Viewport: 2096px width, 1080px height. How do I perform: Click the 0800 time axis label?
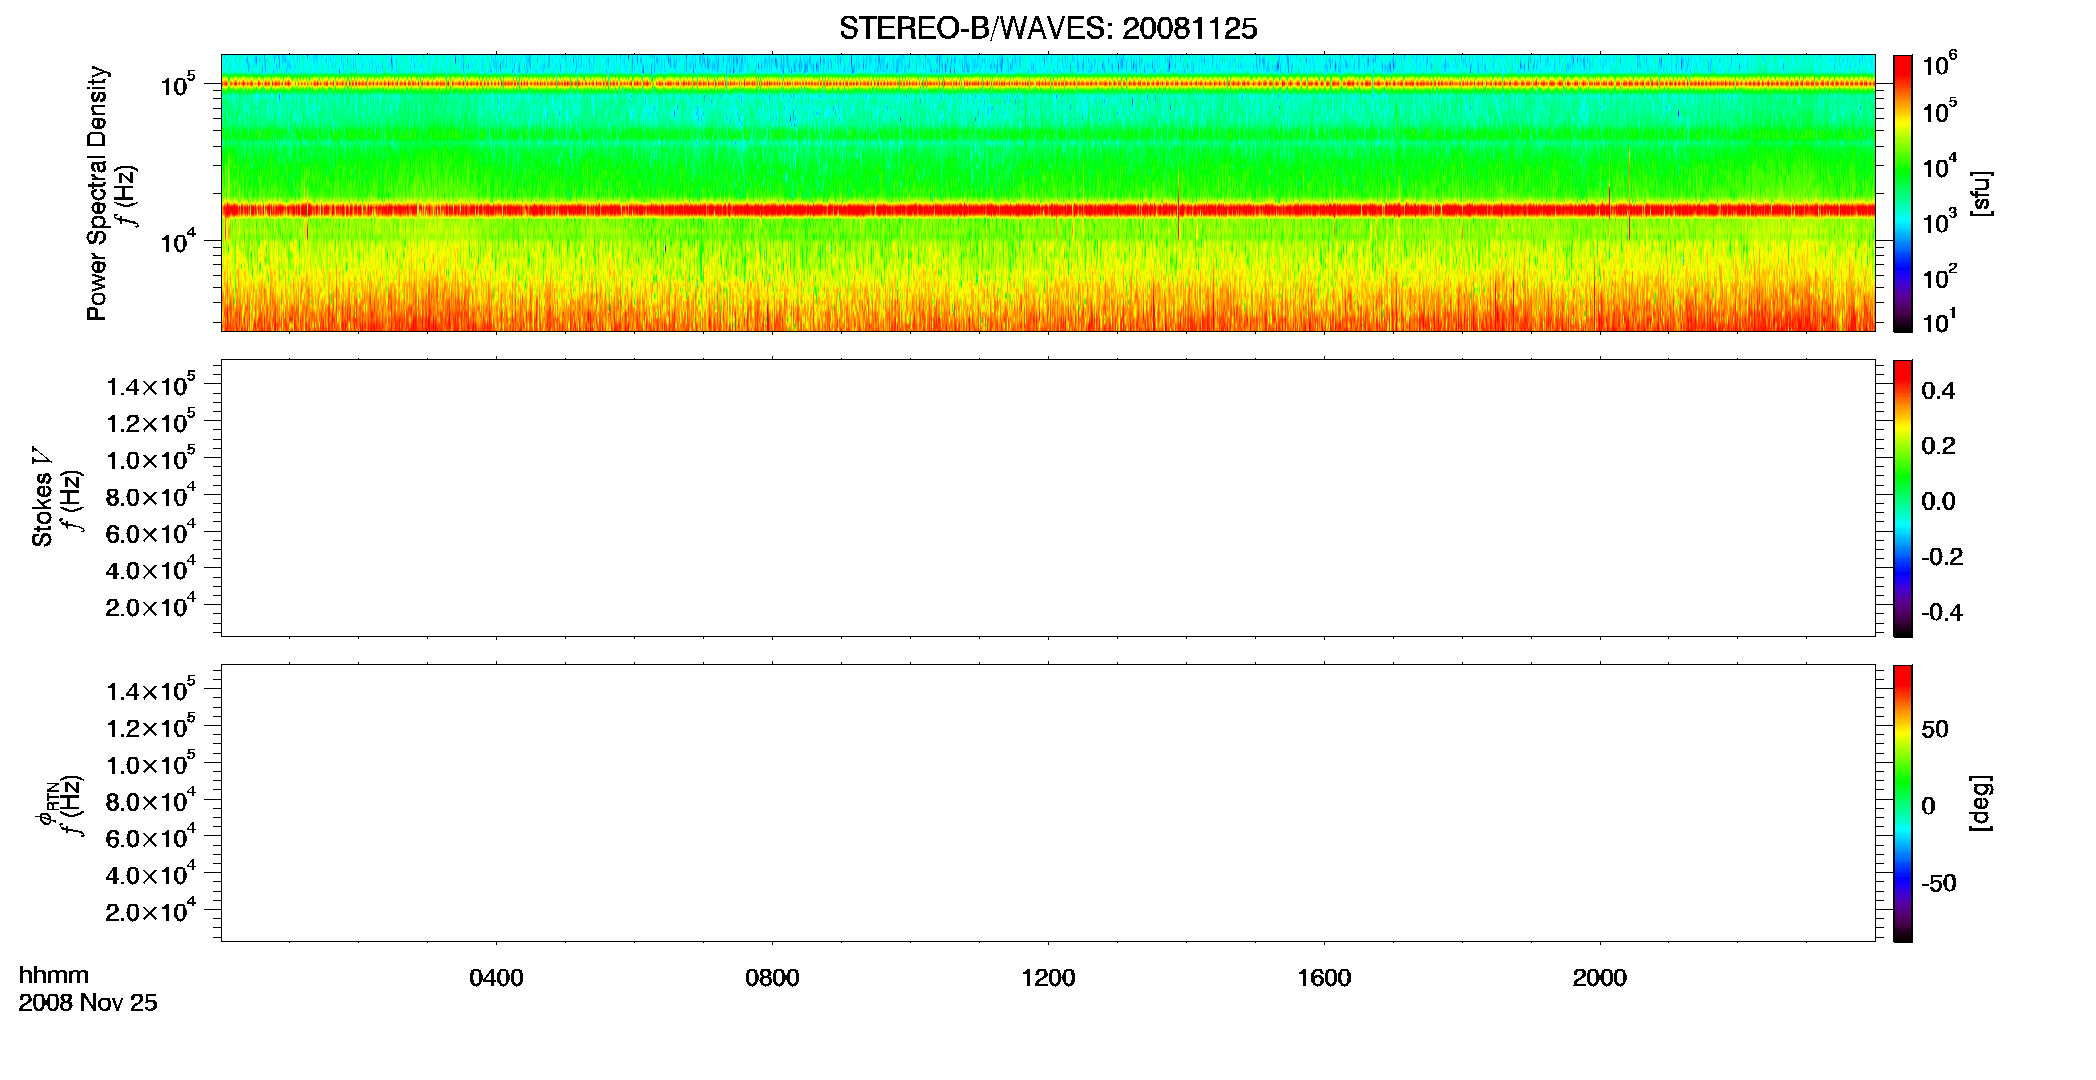point(772,978)
